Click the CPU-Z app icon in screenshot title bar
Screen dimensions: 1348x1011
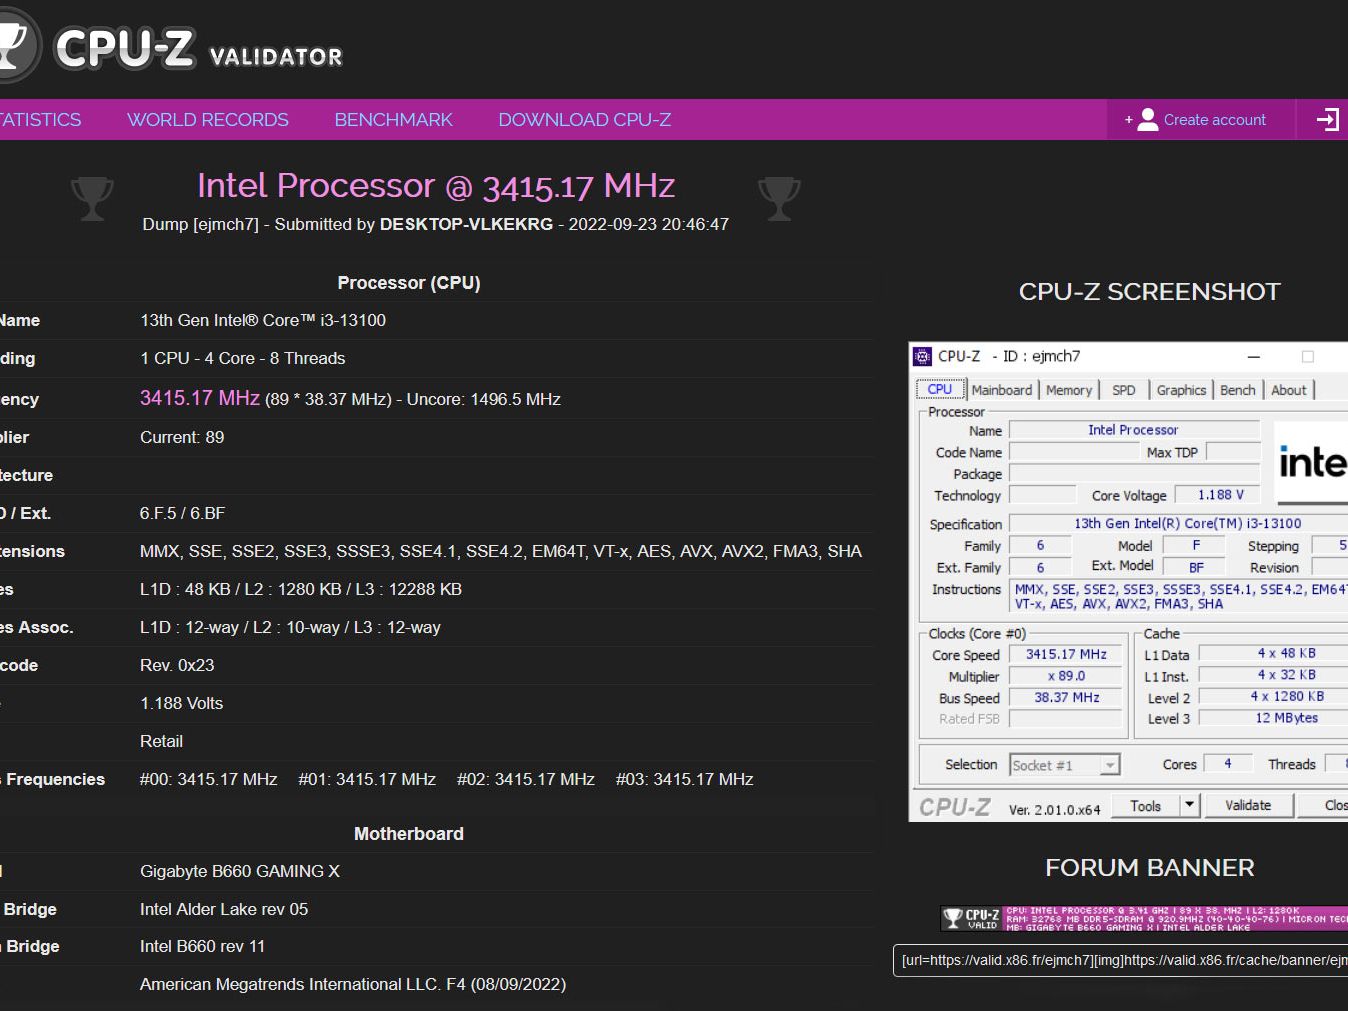click(923, 357)
